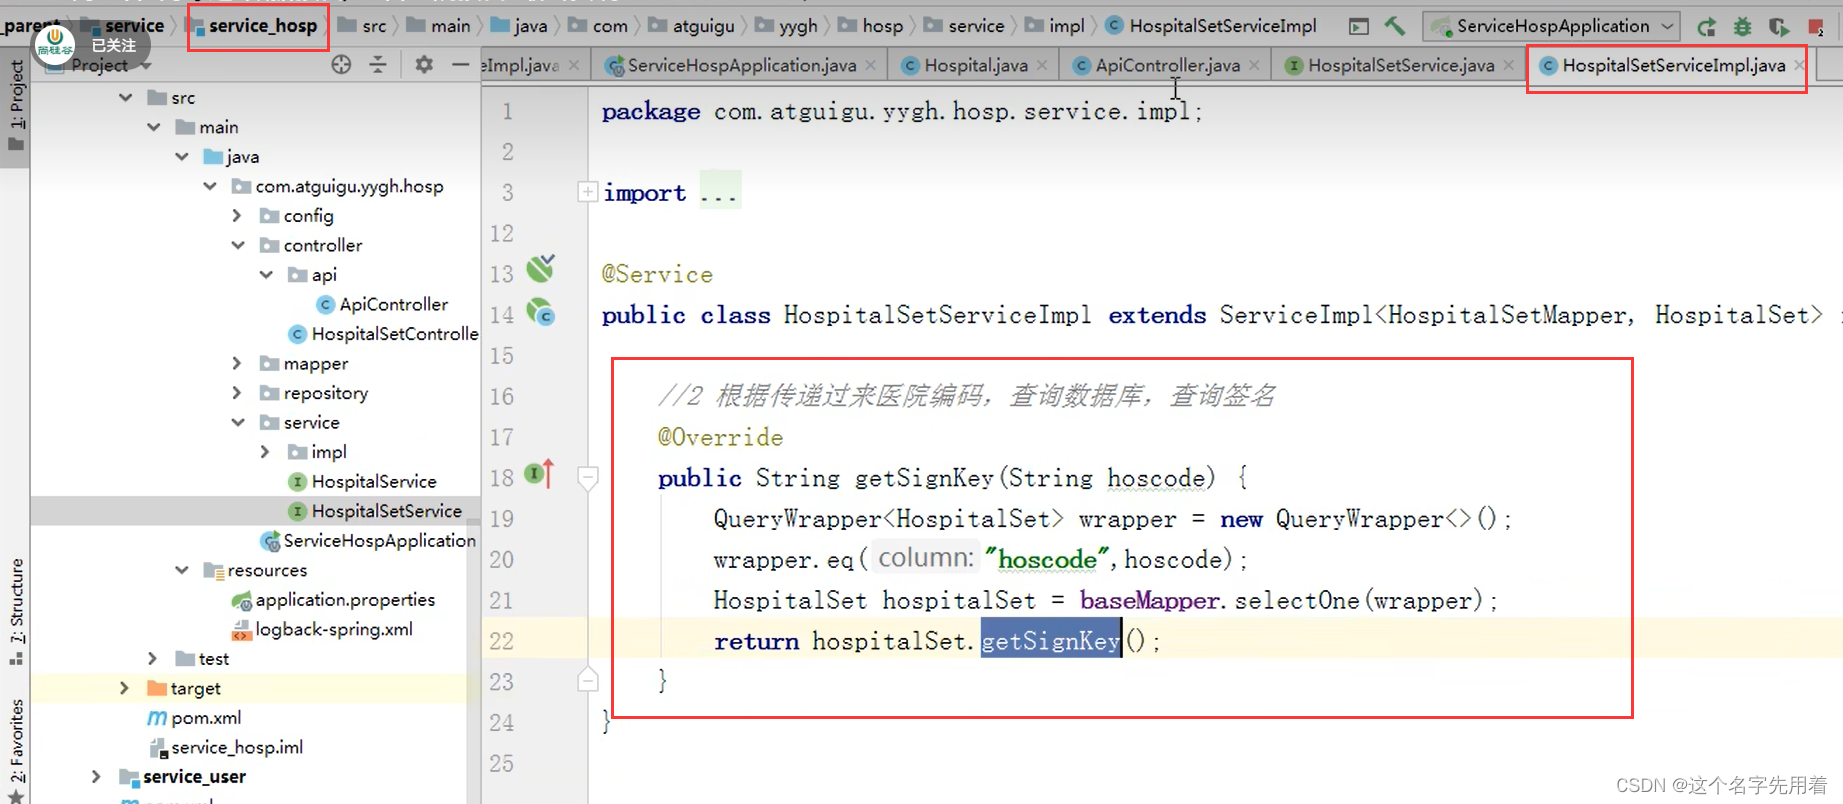
Task: Click the highlighted getSignKey on line 22
Action: point(1050,640)
